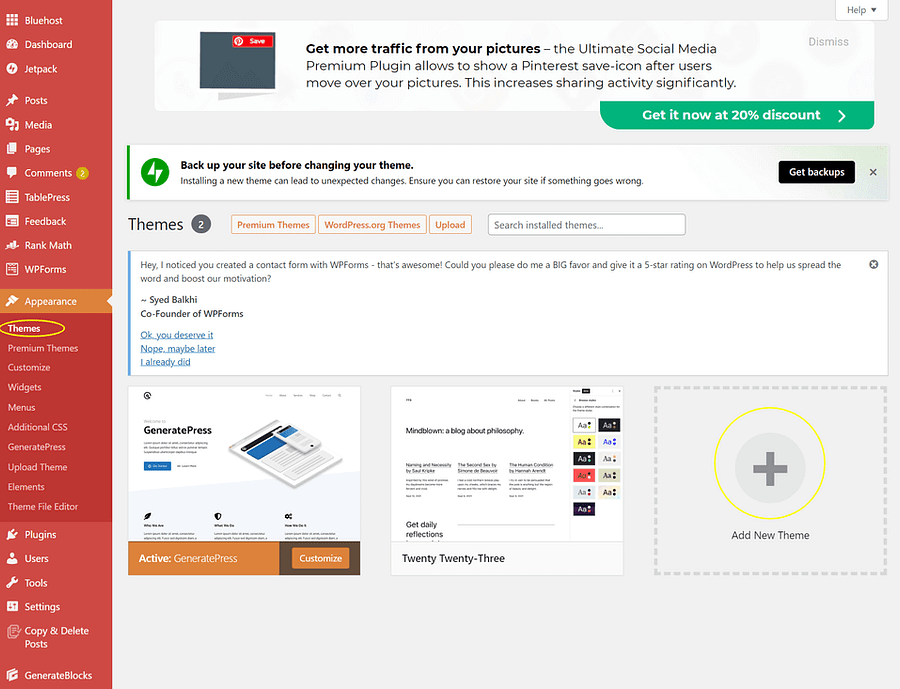Open Widgets submenu item
900x689 pixels.
pos(25,387)
